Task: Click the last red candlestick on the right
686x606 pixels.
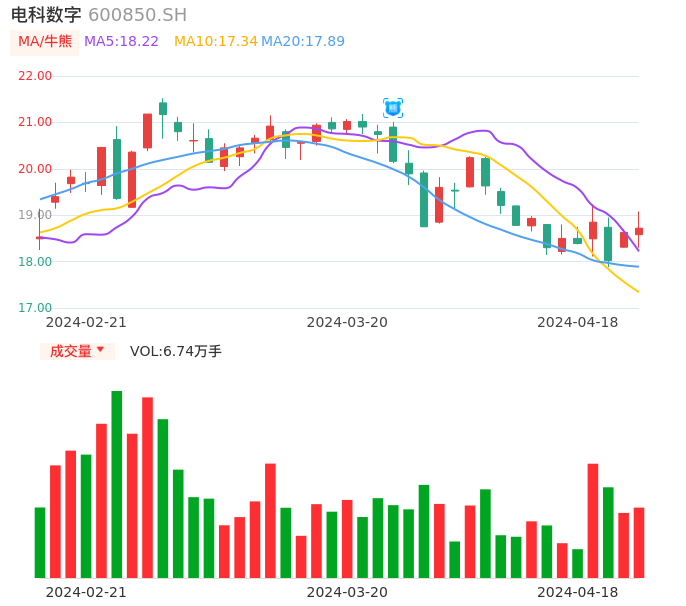Action: pyautogui.click(x=639, y=231)
